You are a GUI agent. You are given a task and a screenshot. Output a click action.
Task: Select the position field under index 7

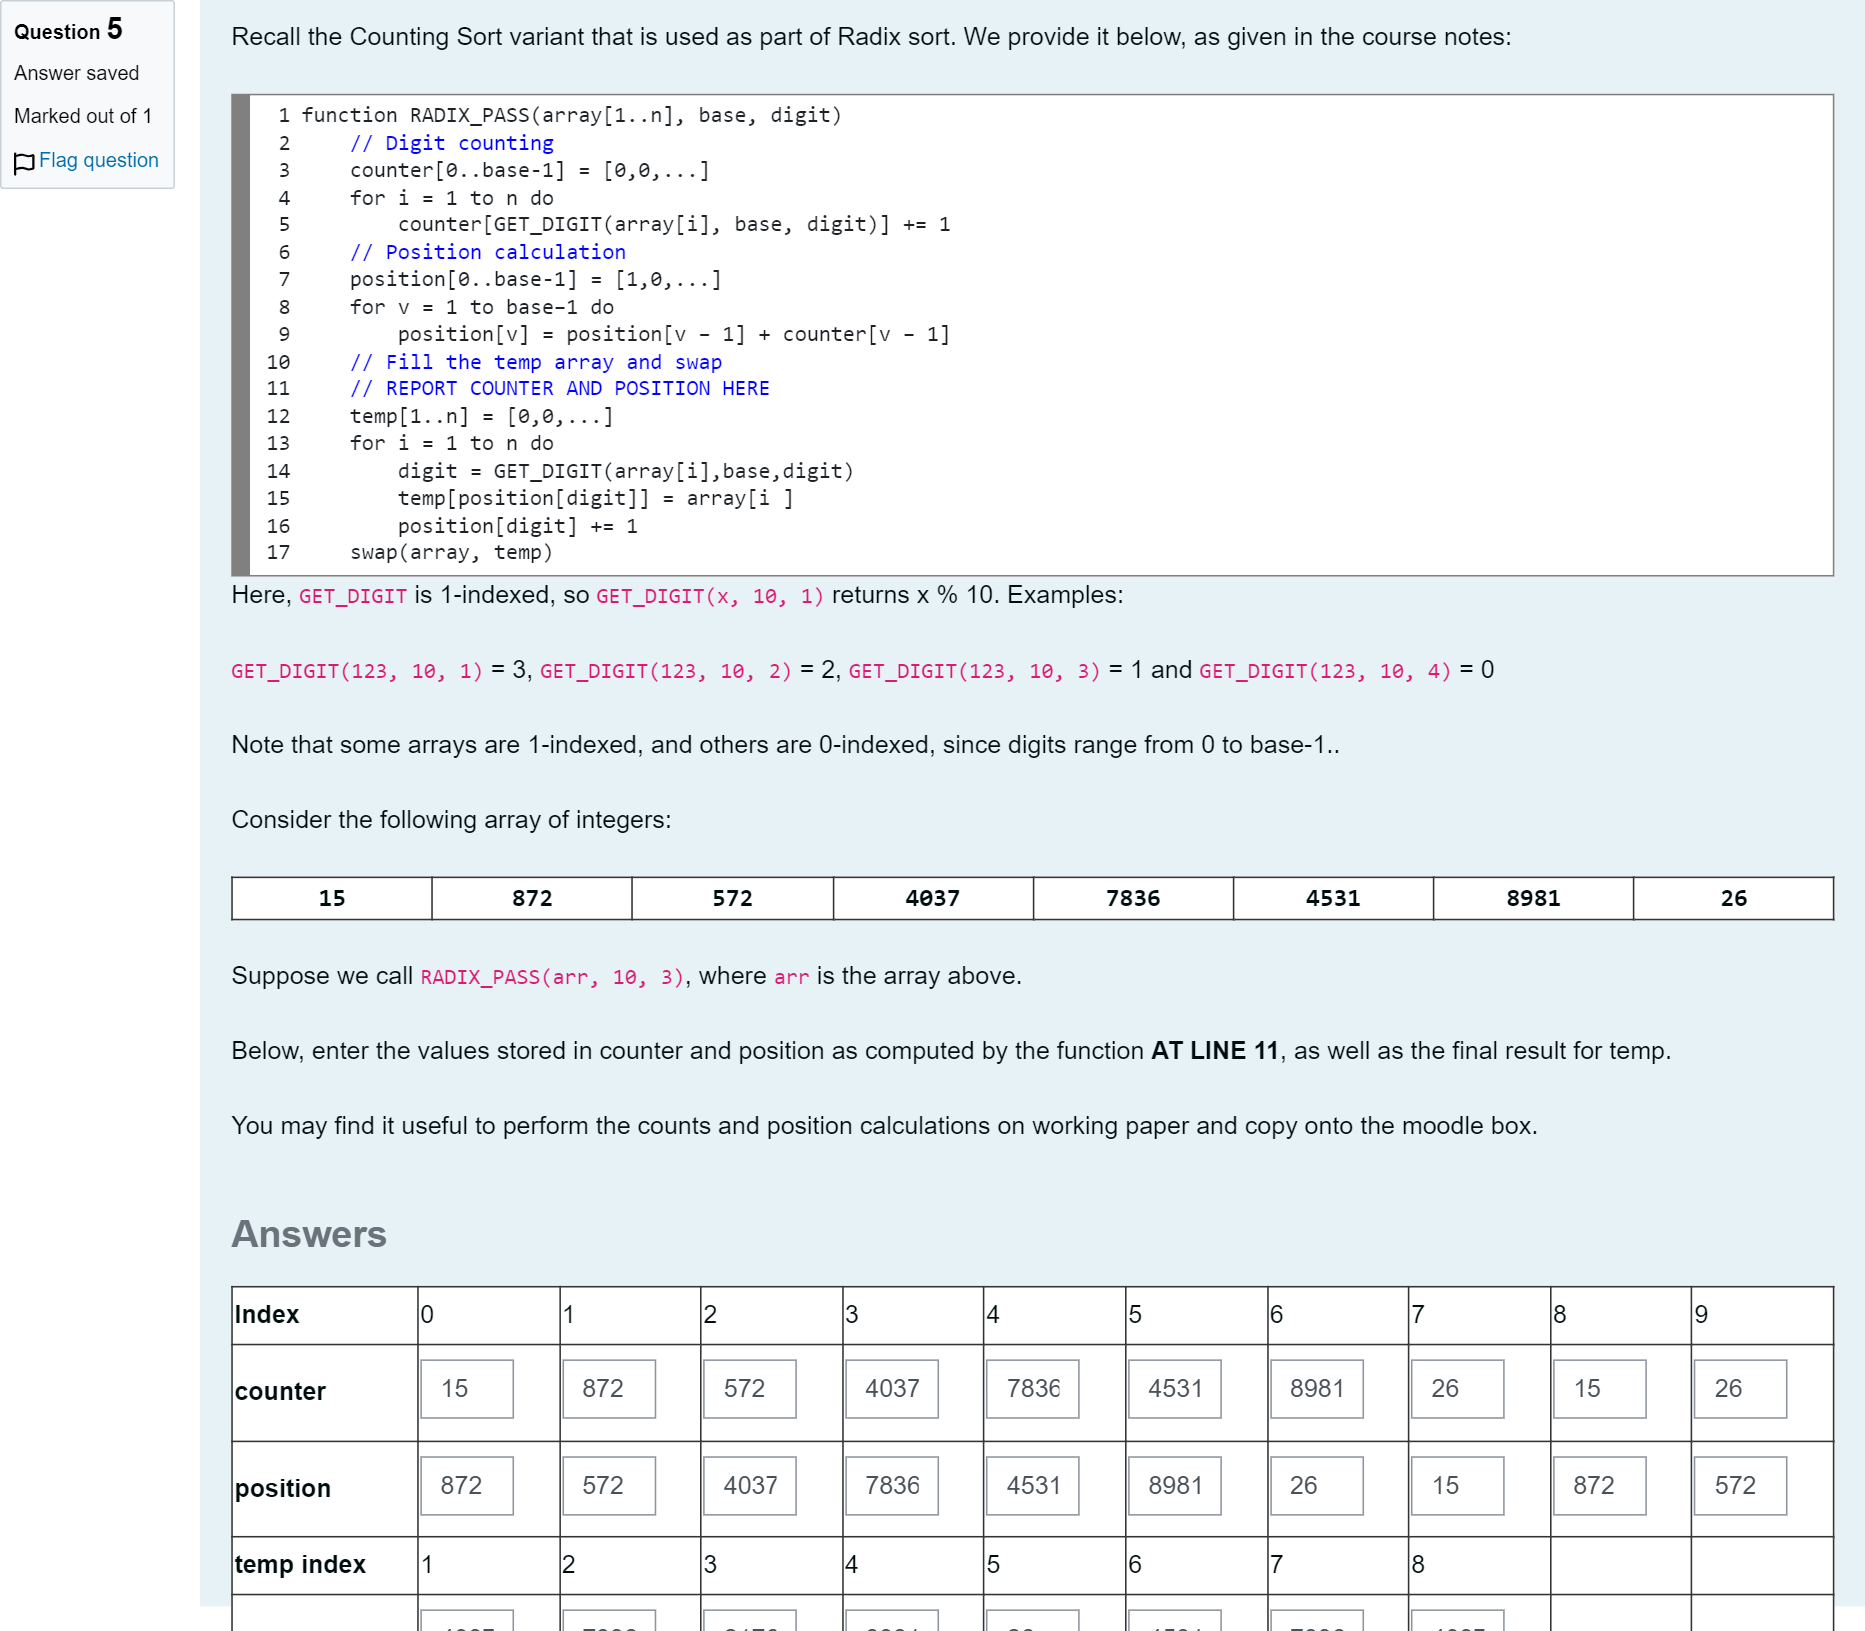coord(1458,1485)
